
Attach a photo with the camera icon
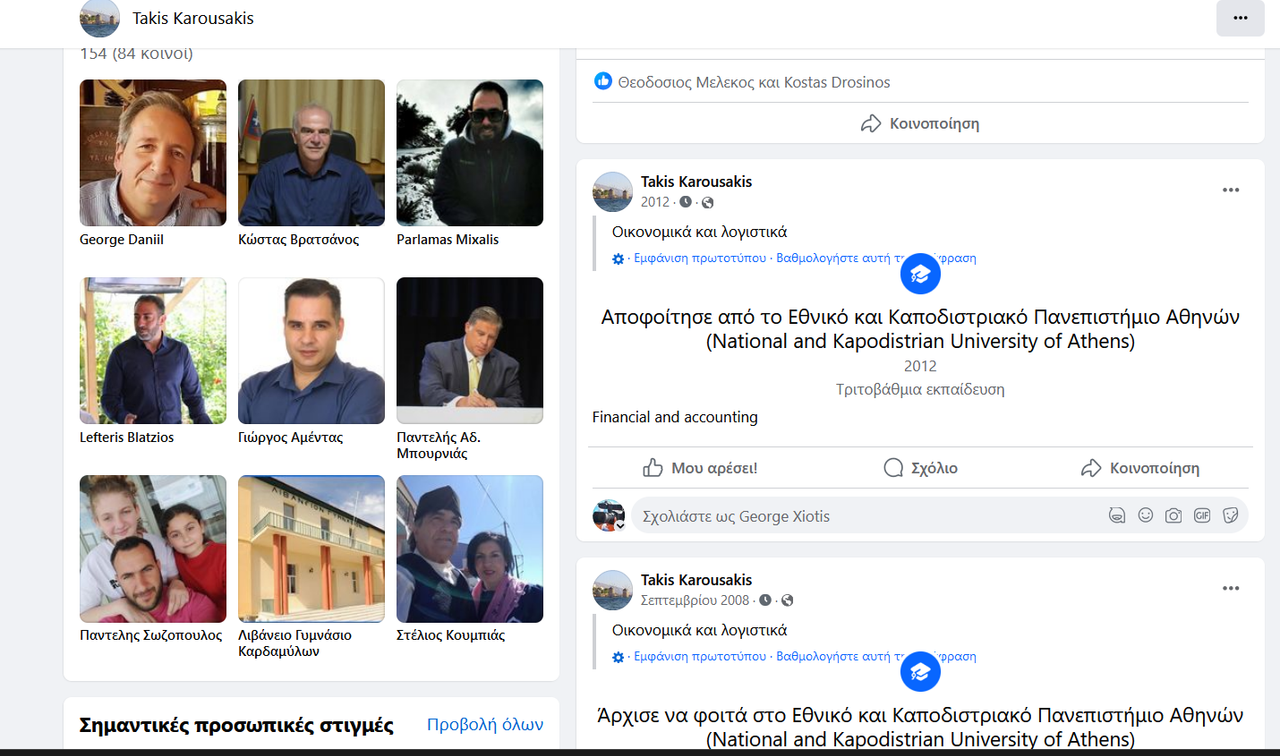1174,516
